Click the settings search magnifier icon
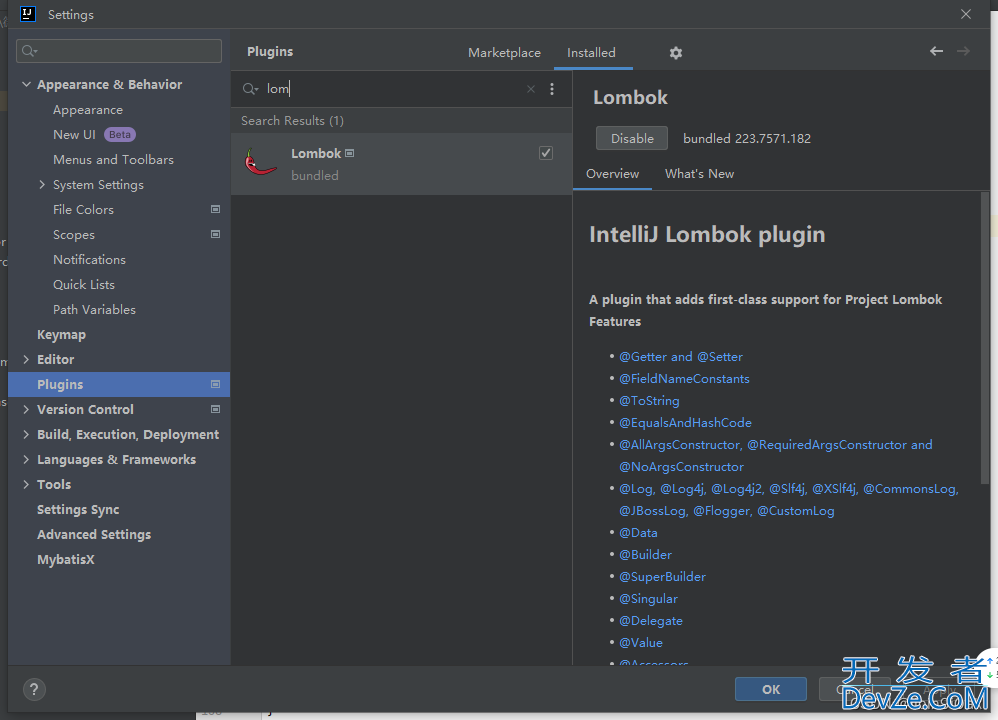Screen dimensions: 998x720 pyautogui.click(x=29, y=51)
